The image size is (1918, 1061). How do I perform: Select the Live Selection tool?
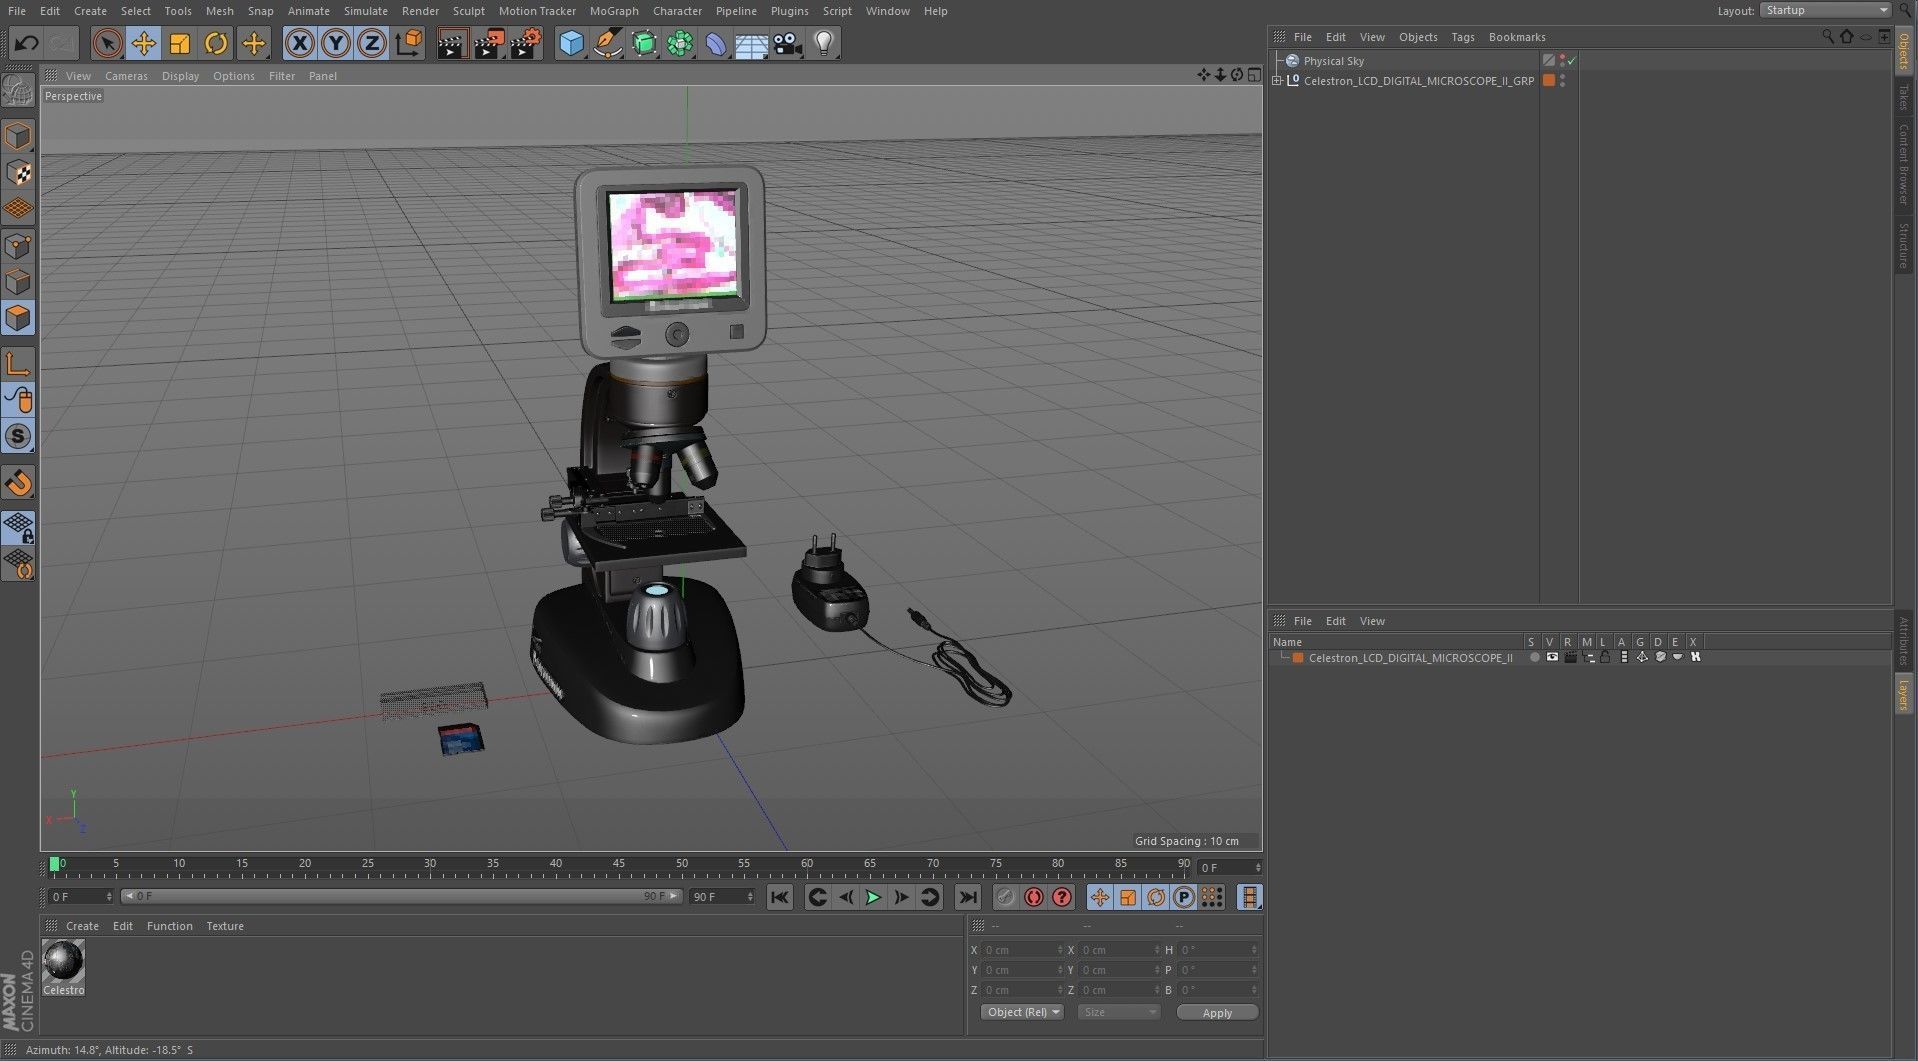[x=107, y=43]
